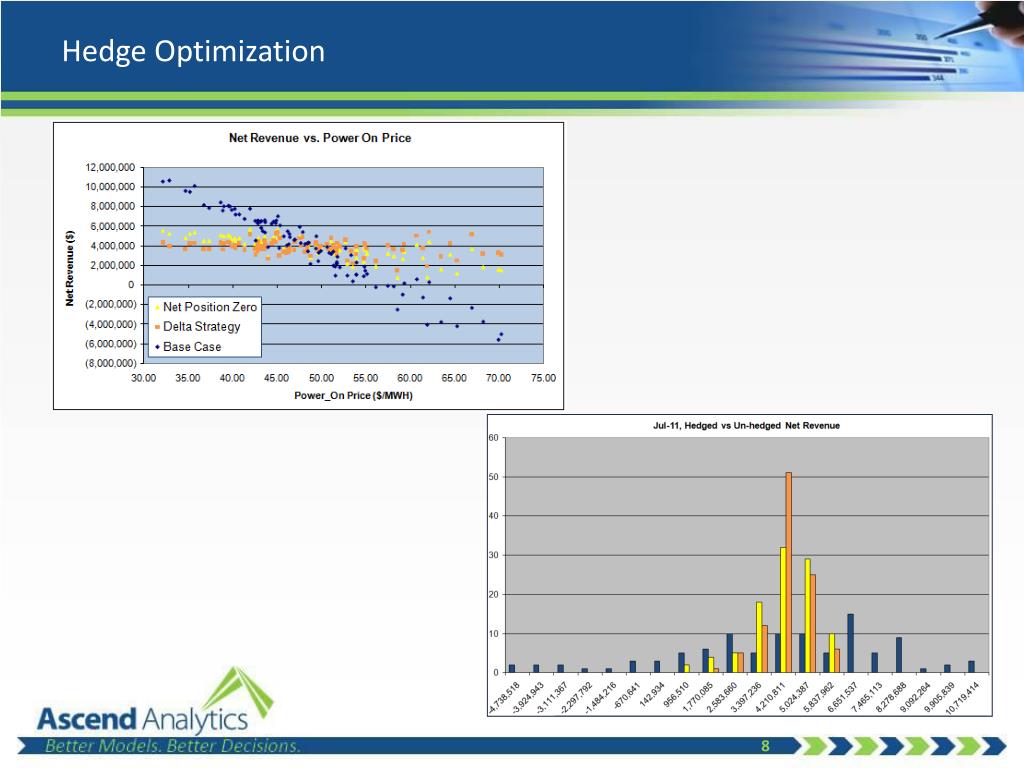This screenshot has height=768, width=1024.
Task: Click the "Base Case" legend label
Action: coord(192,347)
